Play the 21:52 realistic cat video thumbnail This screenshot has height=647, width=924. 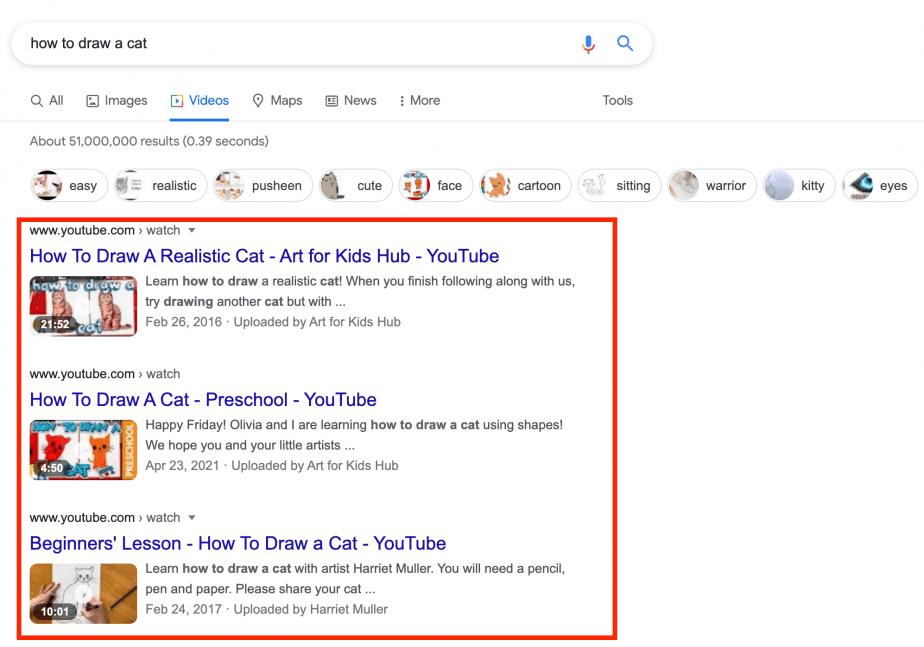coord(84,306)
